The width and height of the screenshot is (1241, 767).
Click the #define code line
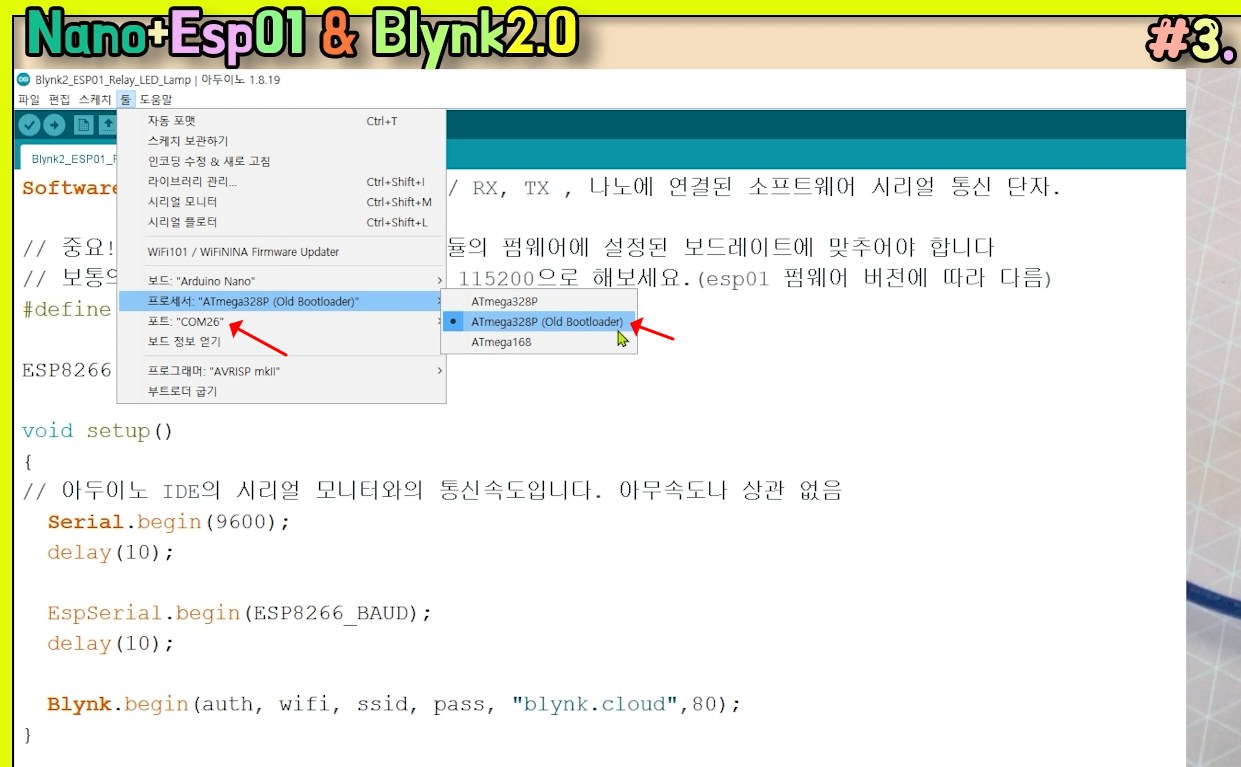(x=67, y=309)
